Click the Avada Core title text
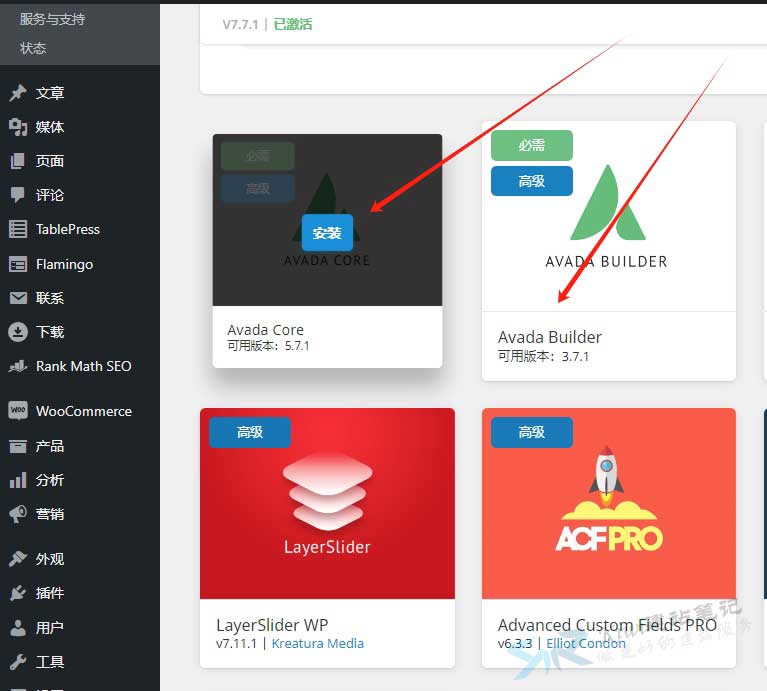This screenshot has width=767, height=691. pyautogui.click(x=266, y=330)
